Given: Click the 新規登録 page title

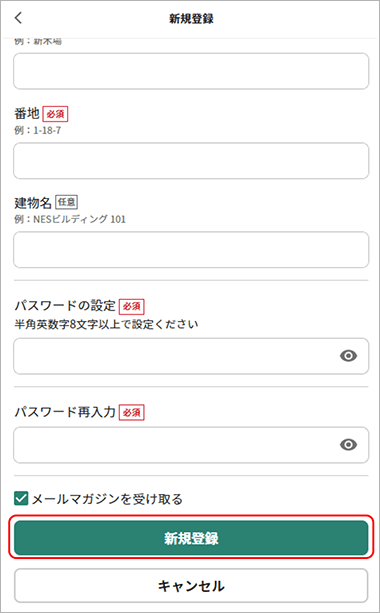Looking at the screenshot, I should (191, 18).
